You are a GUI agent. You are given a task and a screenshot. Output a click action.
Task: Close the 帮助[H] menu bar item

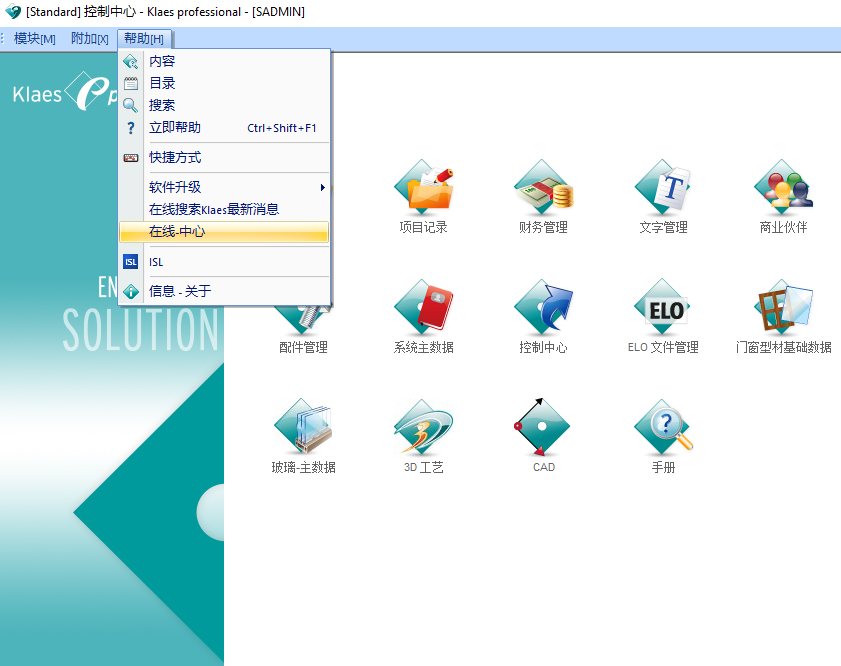point(144,39)
